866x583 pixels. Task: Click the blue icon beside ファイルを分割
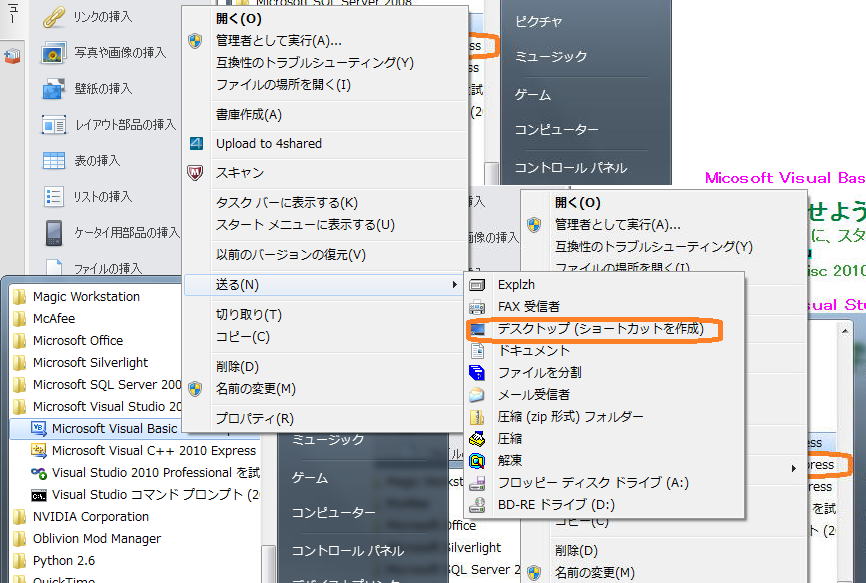click(477, 373)
